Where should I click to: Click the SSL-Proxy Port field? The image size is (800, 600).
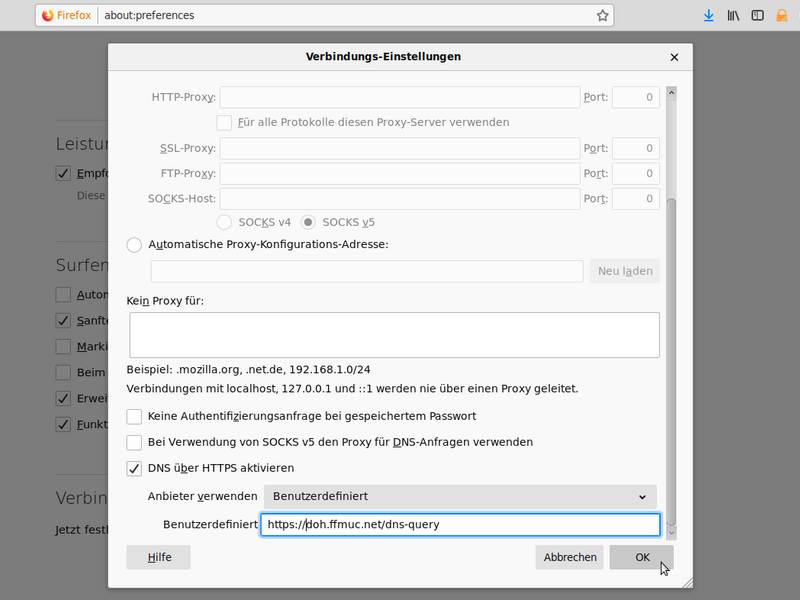tap(636, 148)
